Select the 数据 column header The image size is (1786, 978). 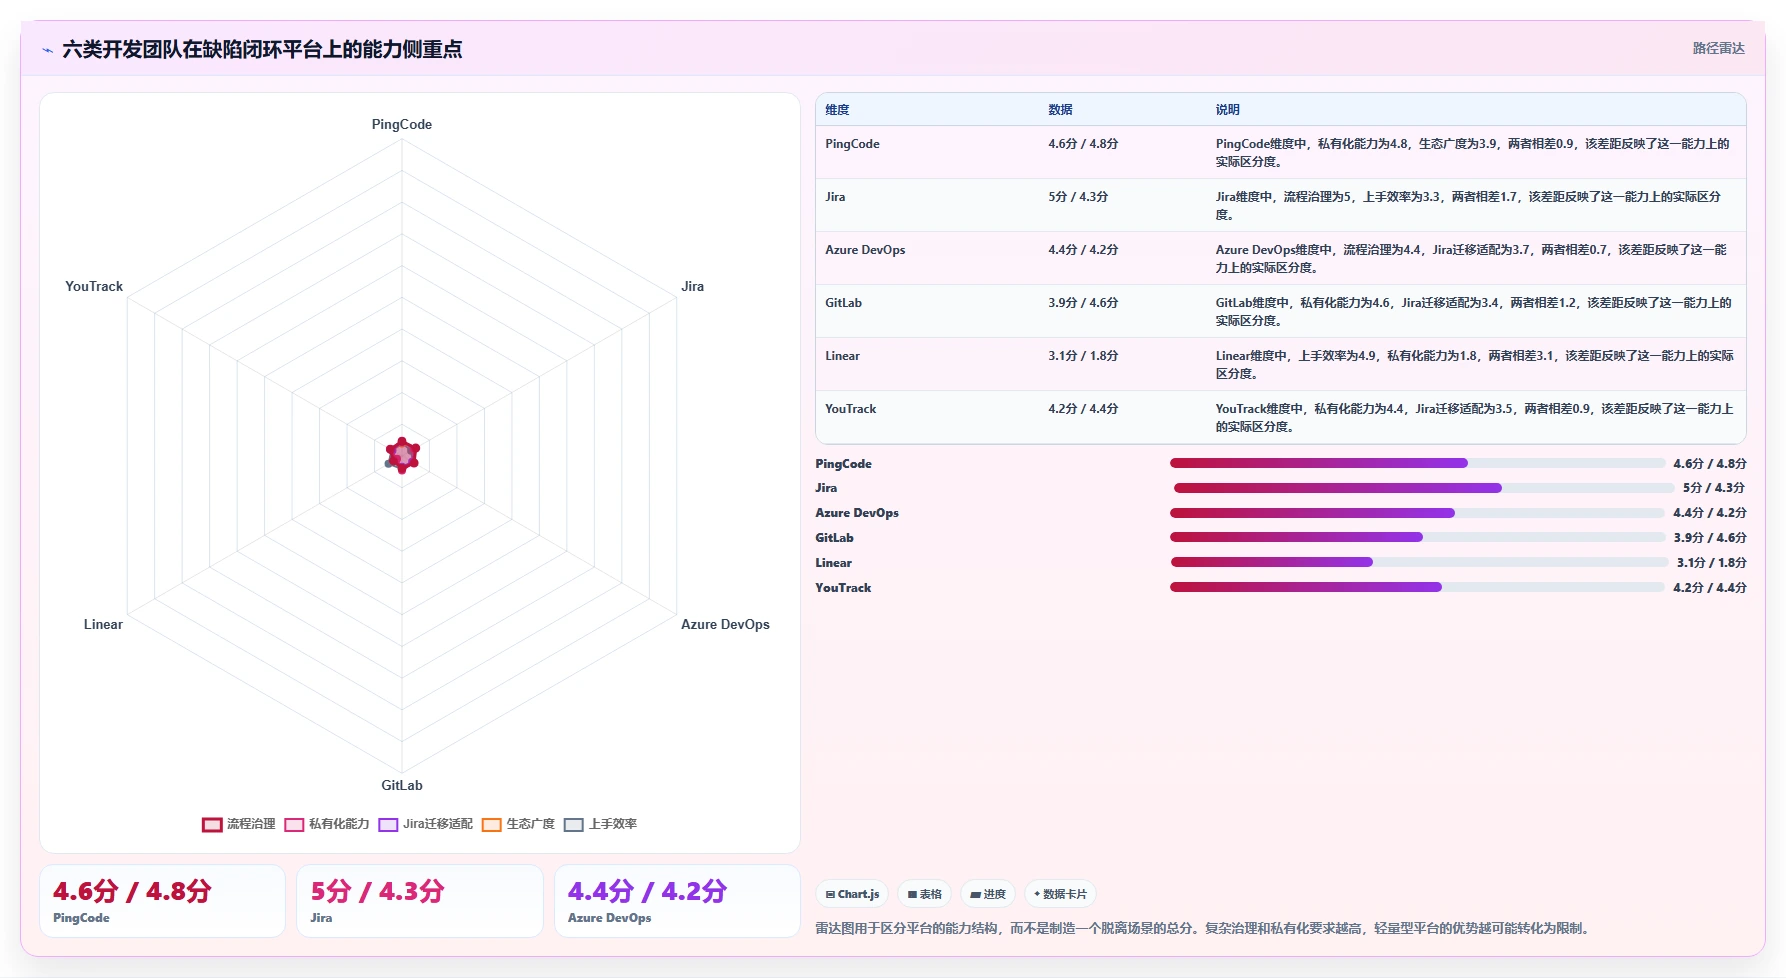coord(1060,110)
